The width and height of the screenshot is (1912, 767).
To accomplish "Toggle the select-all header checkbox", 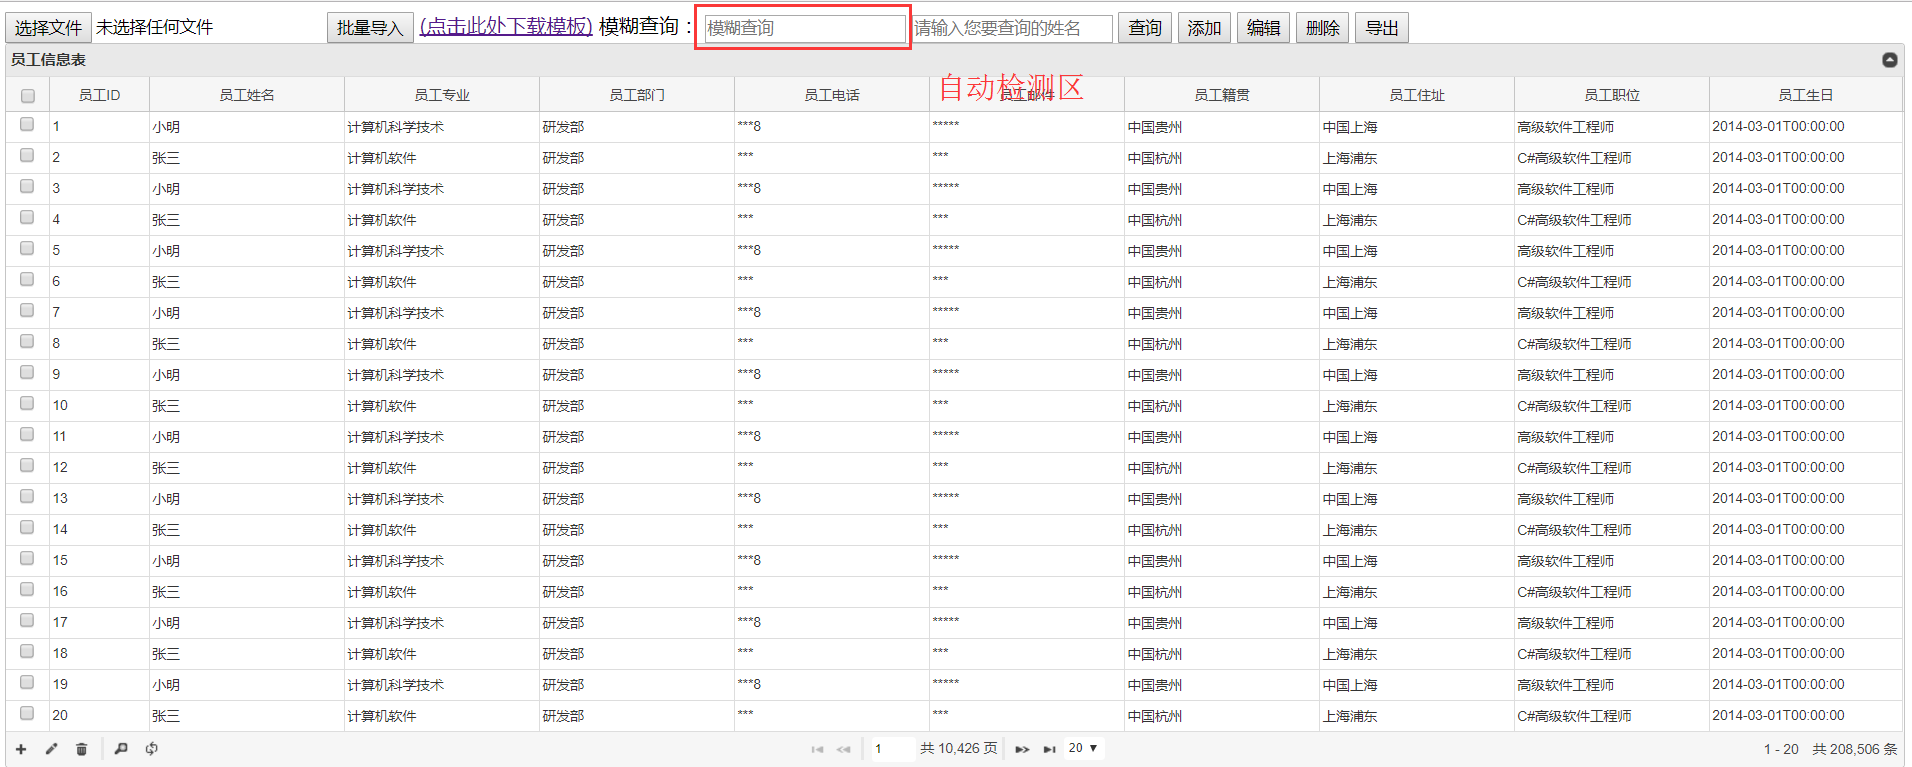I will pyautogui.click(x=28, y=96).
